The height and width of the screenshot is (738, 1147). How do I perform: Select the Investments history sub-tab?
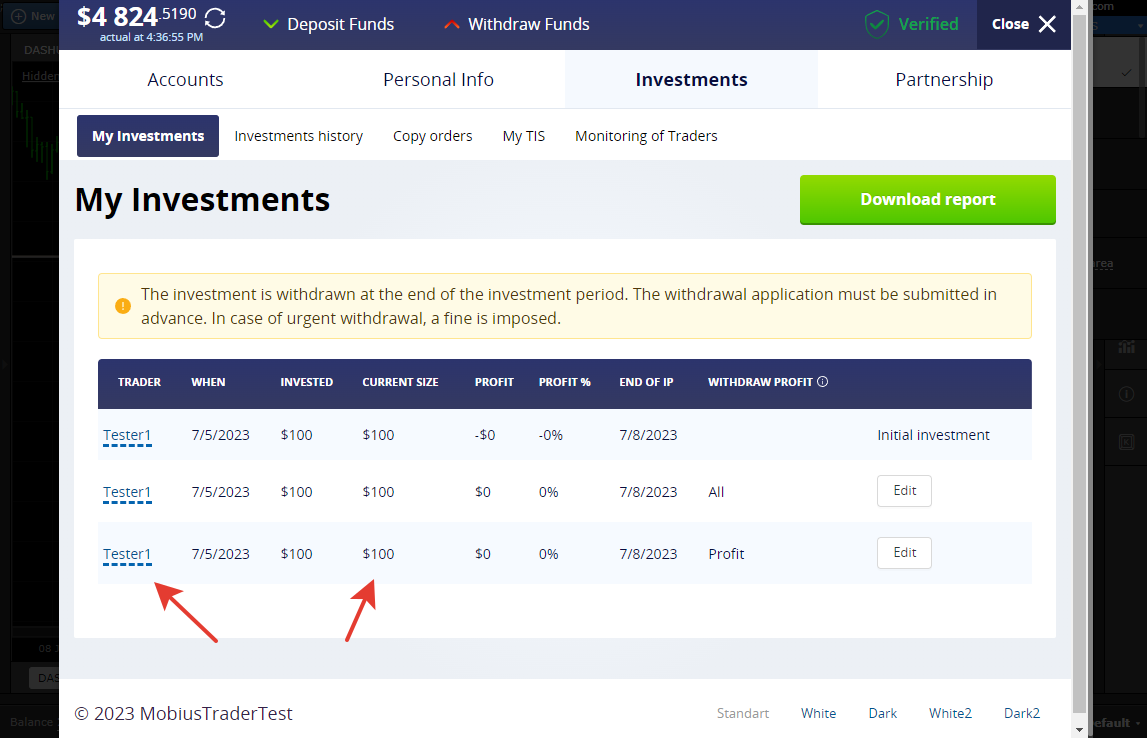click(298, 136)
